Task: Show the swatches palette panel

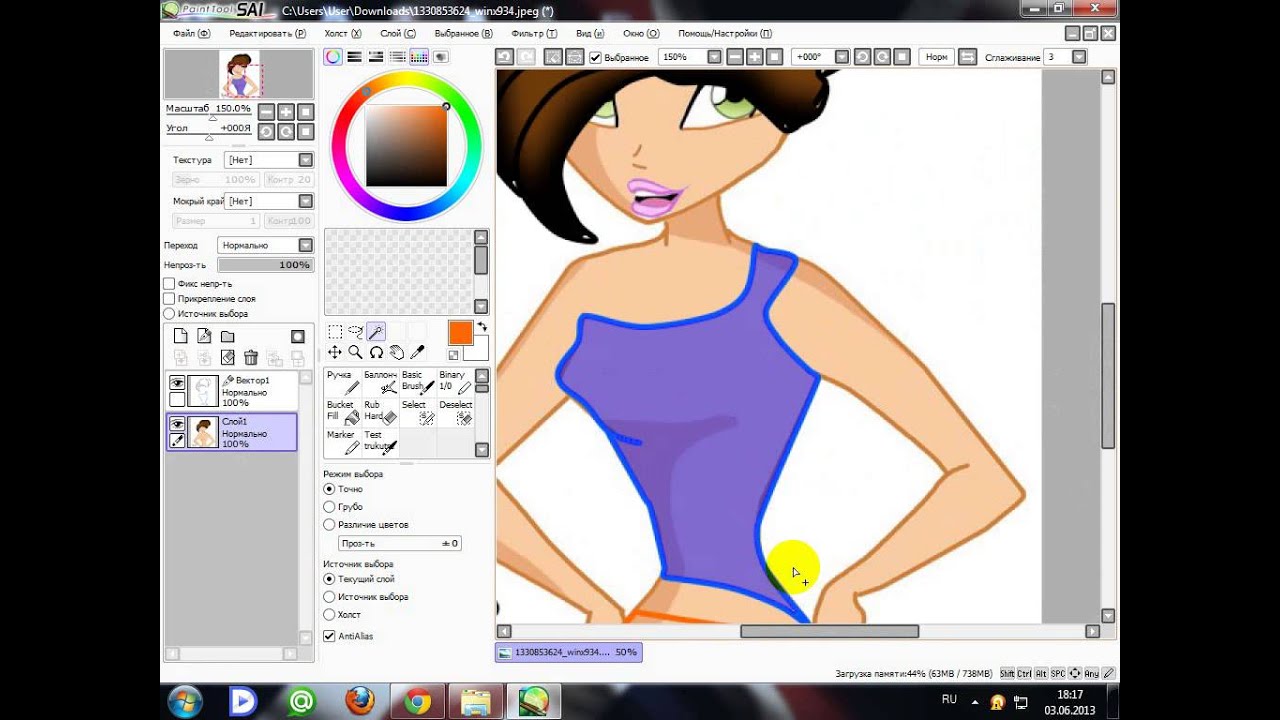Action: pos(419,57)
